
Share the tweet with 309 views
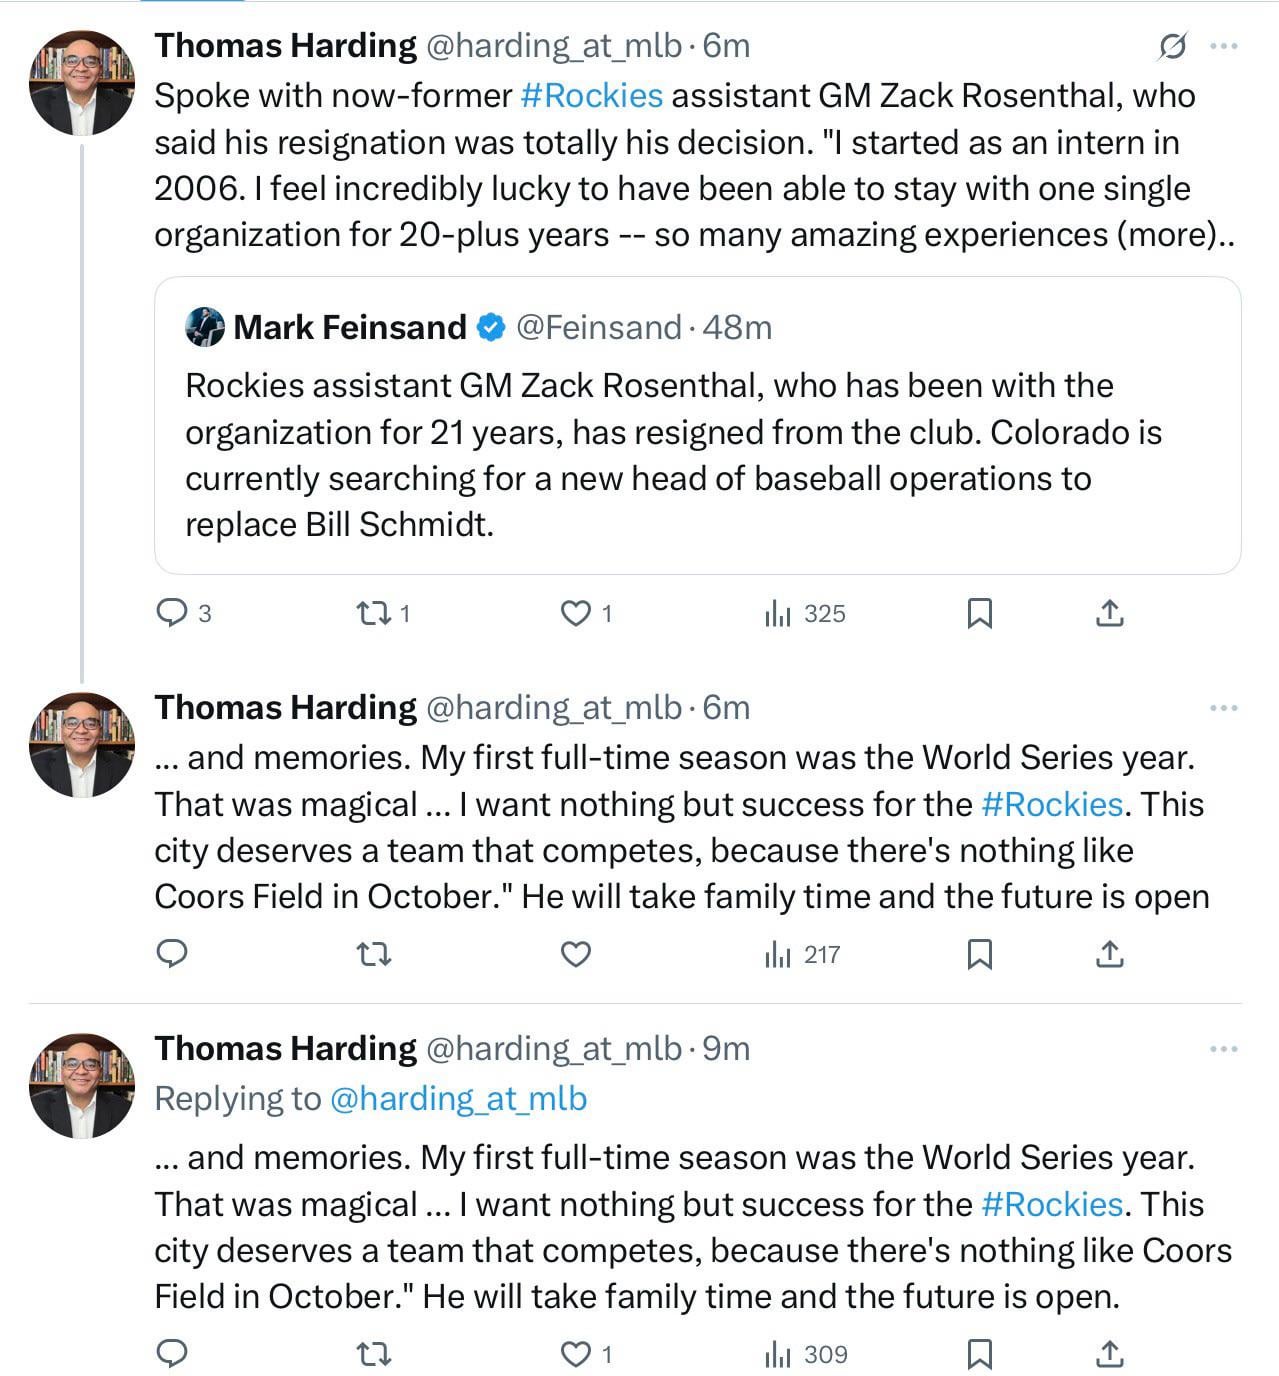[x=1109, y=1354]
